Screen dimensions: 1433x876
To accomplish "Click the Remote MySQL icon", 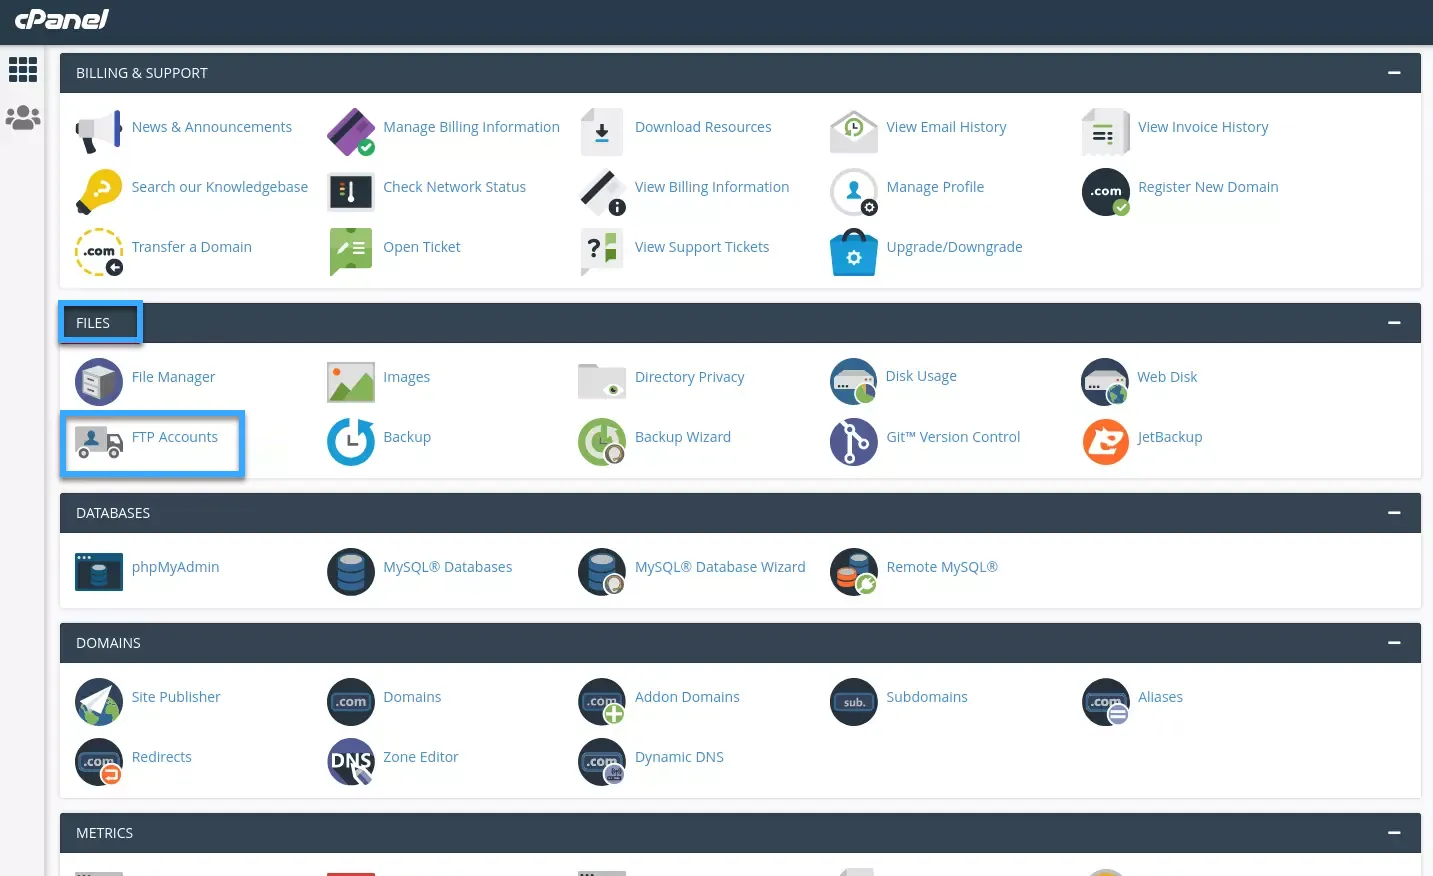I will tap(854, 572).
